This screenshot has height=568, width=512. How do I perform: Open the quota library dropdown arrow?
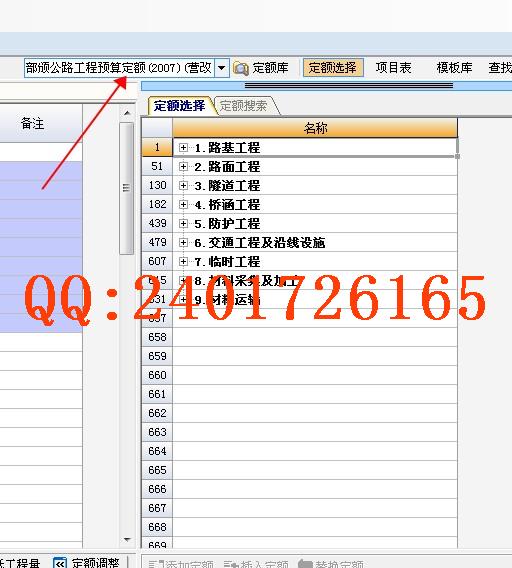pyautogui.click(x=221, y=68)
